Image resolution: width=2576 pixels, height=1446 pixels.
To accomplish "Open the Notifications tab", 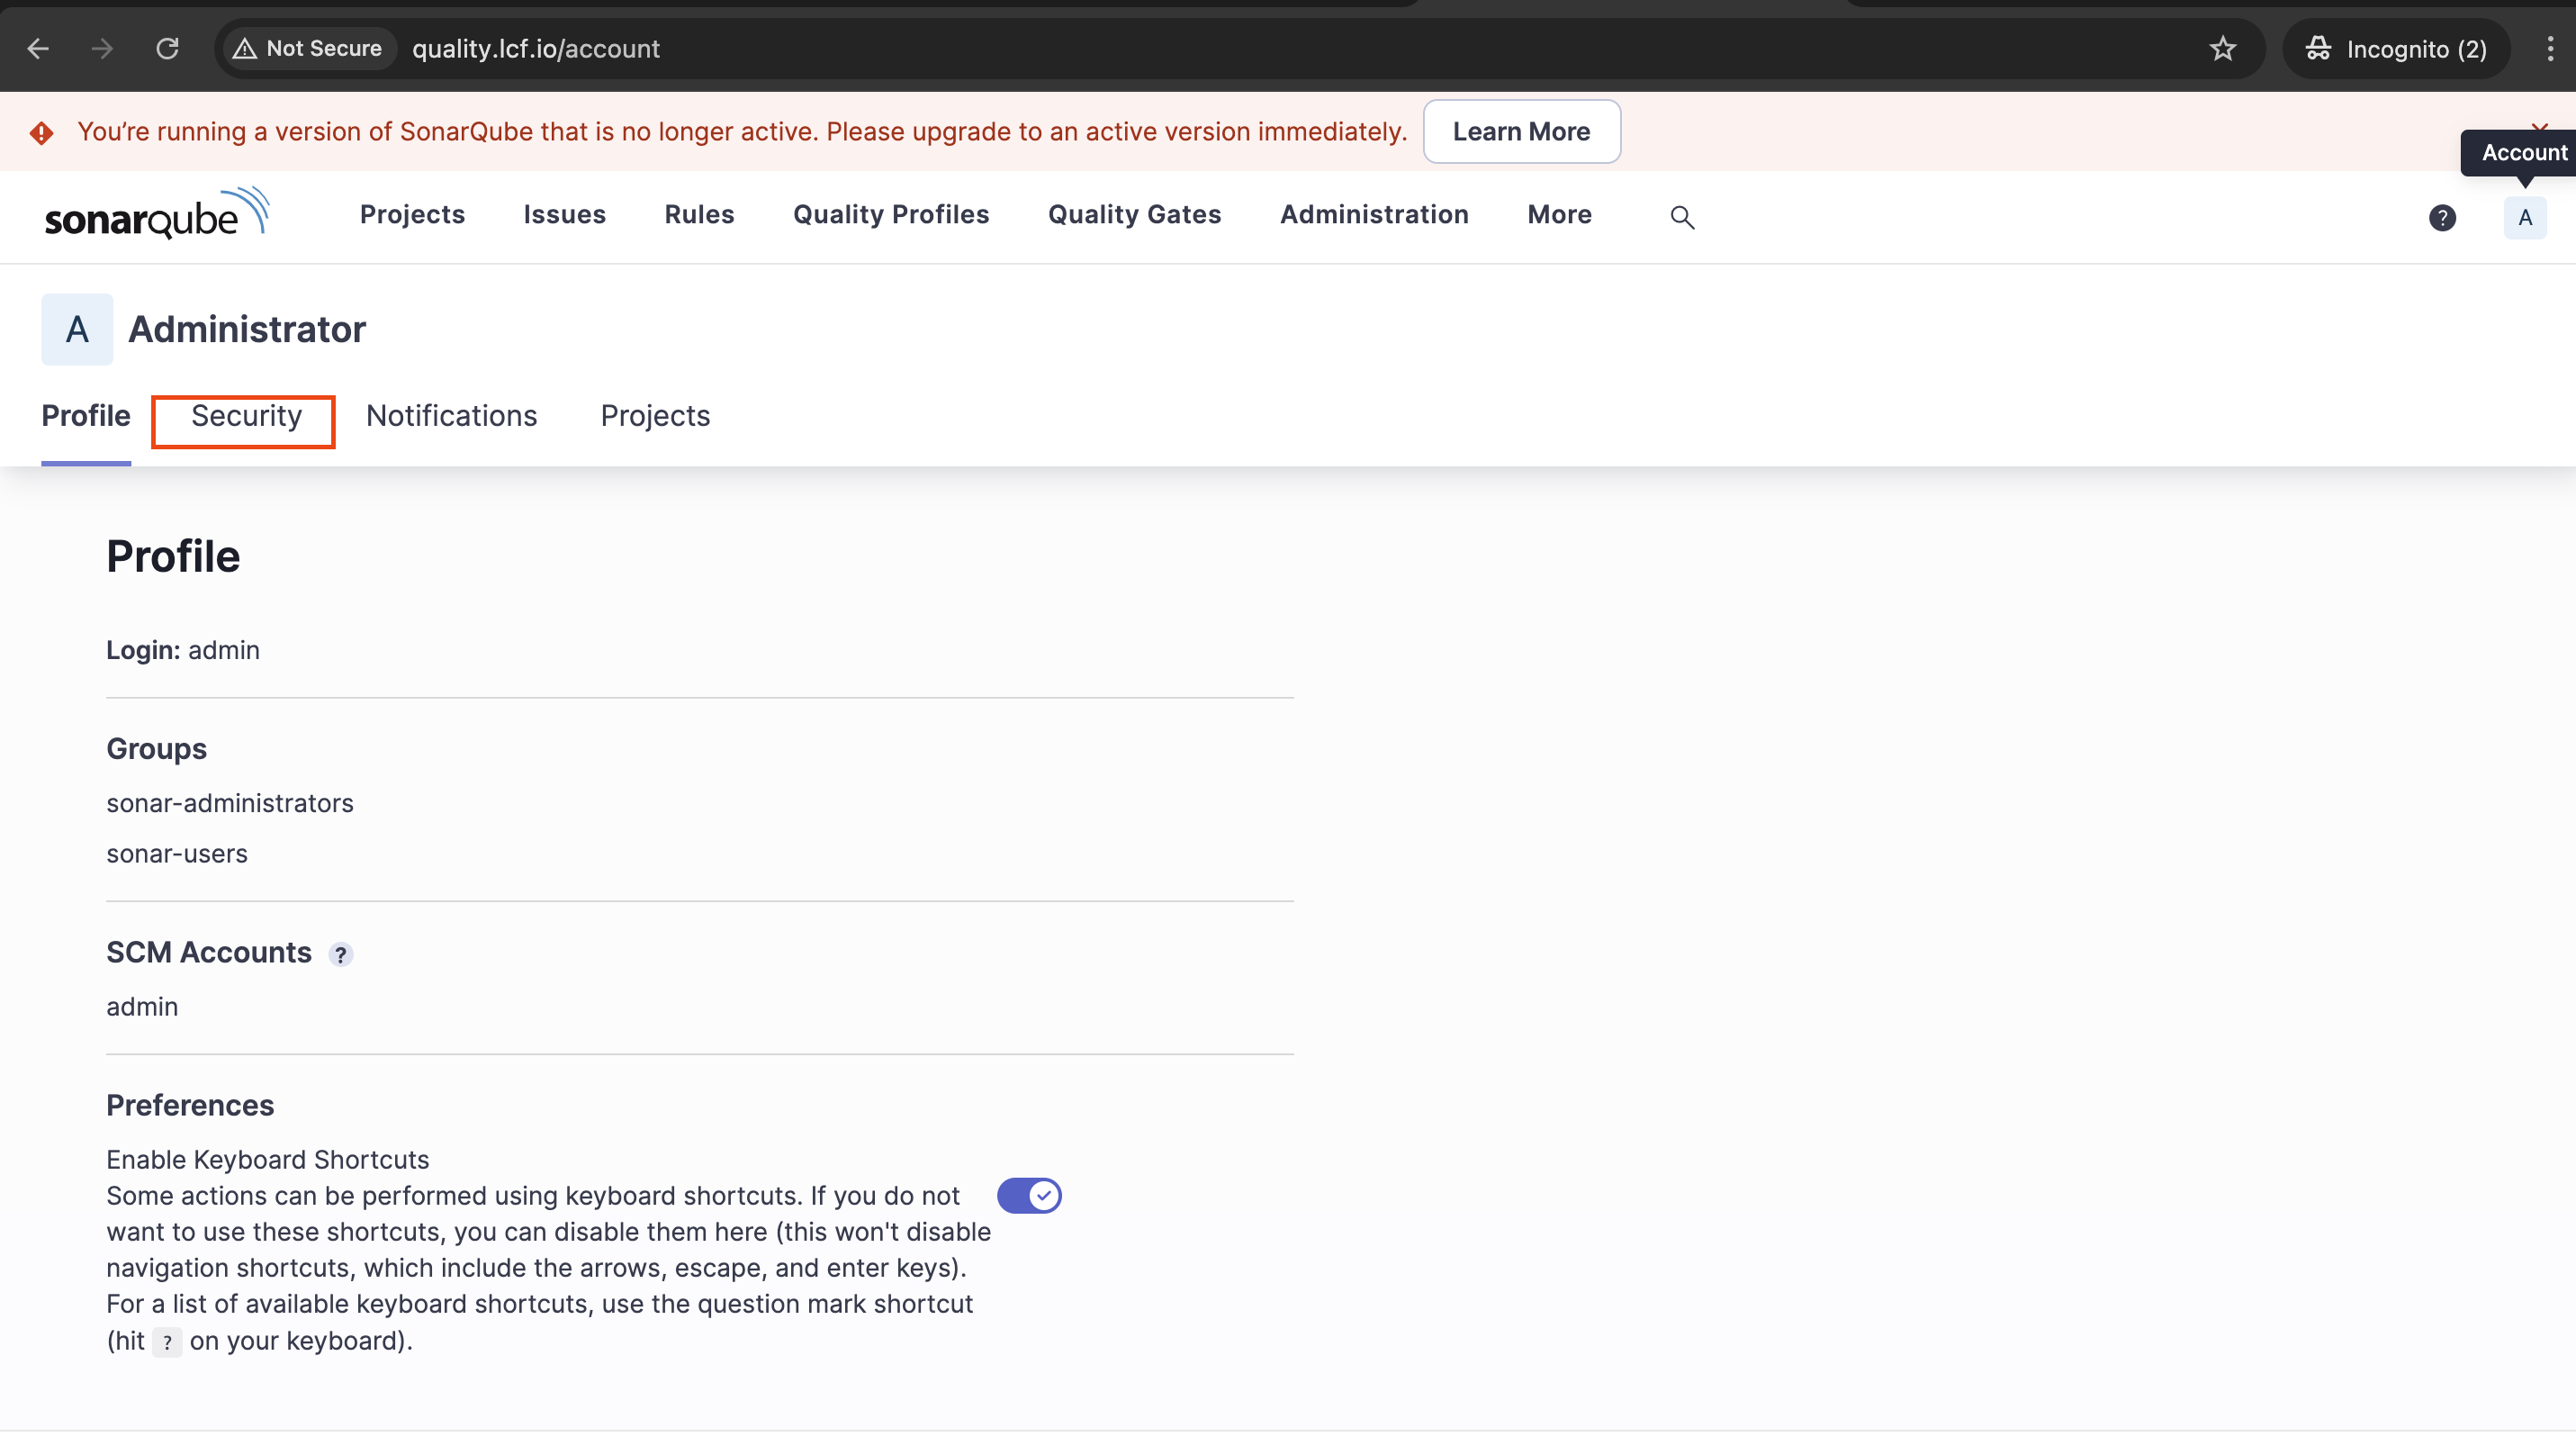I will pyautogui.click(x=451, y=416).
